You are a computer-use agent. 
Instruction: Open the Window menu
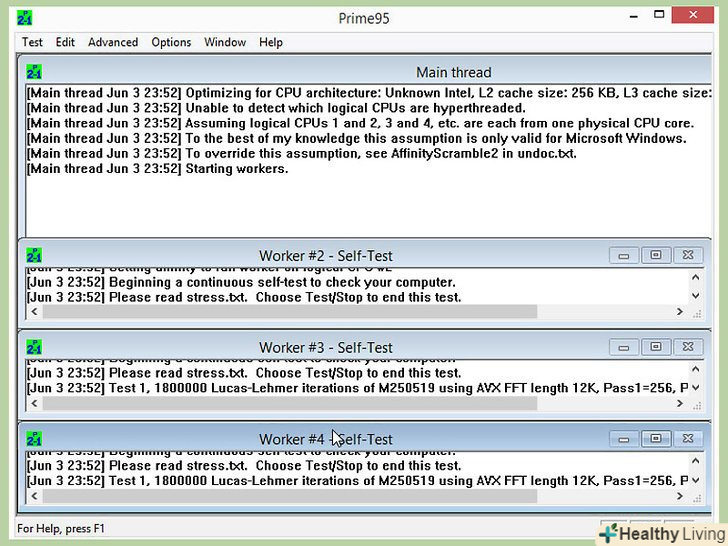(x=225, y=42)
